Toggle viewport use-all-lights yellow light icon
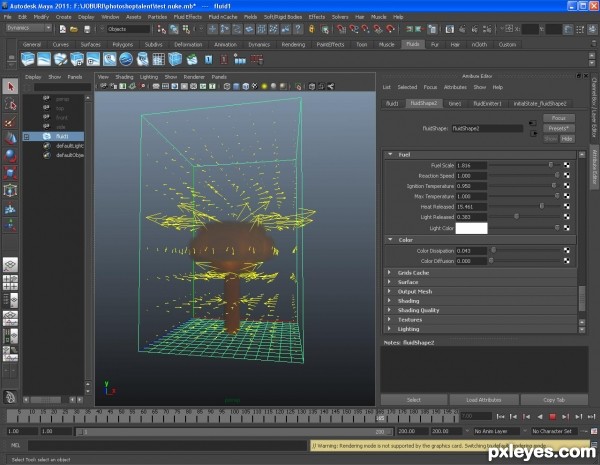This screenshot has width=600, height=465. point(264,86)
